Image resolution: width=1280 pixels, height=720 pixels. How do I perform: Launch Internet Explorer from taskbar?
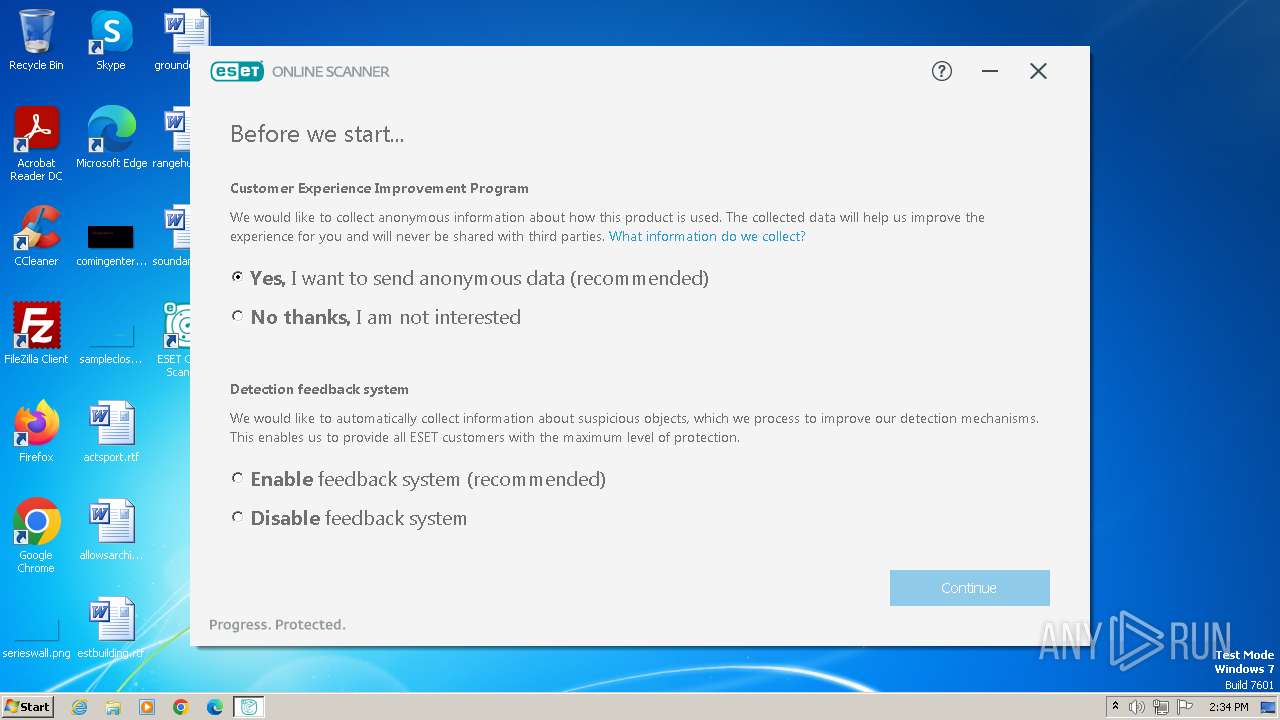[80, 707]
